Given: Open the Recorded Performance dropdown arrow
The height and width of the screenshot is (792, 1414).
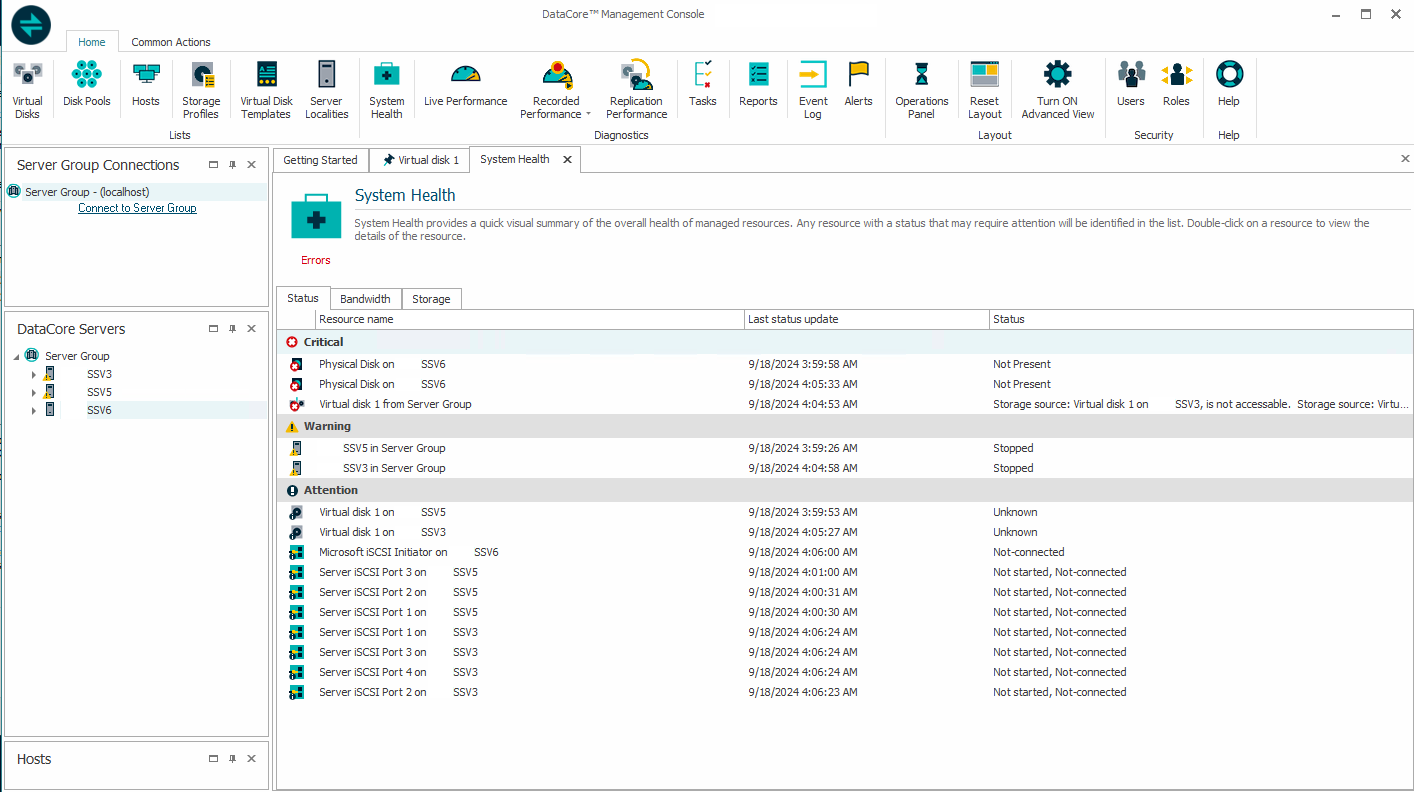Looking at the screenshot, I should tap(587, 115).
